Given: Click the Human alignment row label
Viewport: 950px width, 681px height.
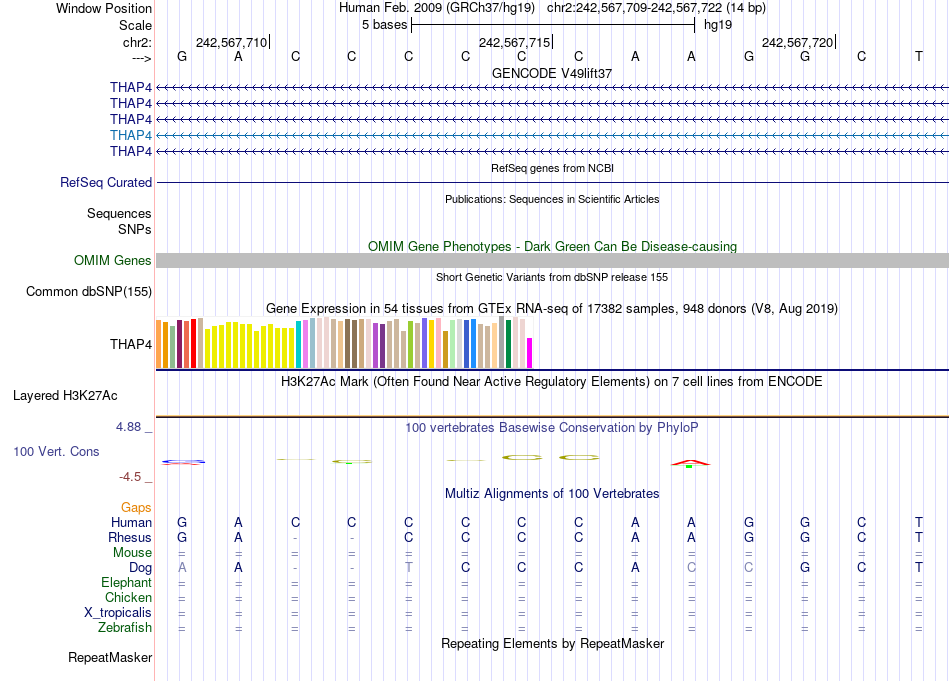Looking at the screenshot, I should pos(131,522).
